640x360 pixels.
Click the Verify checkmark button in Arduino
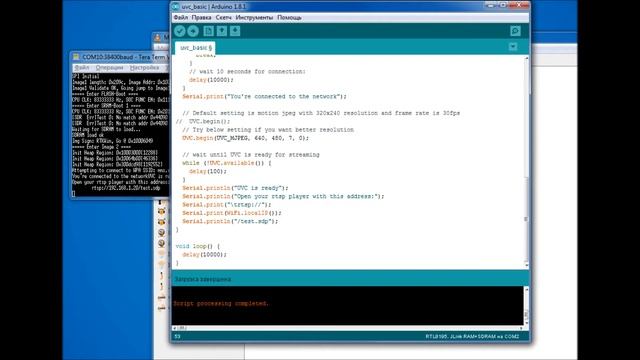(180, 31)
